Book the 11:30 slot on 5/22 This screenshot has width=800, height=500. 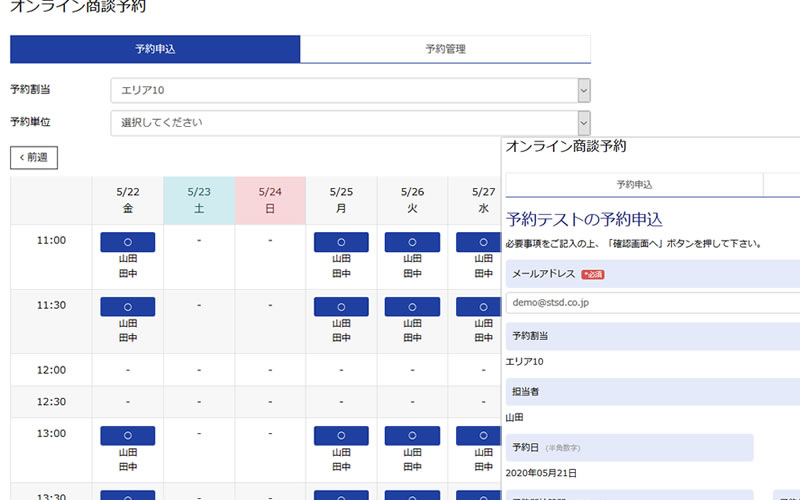click(x=128, y=307)
